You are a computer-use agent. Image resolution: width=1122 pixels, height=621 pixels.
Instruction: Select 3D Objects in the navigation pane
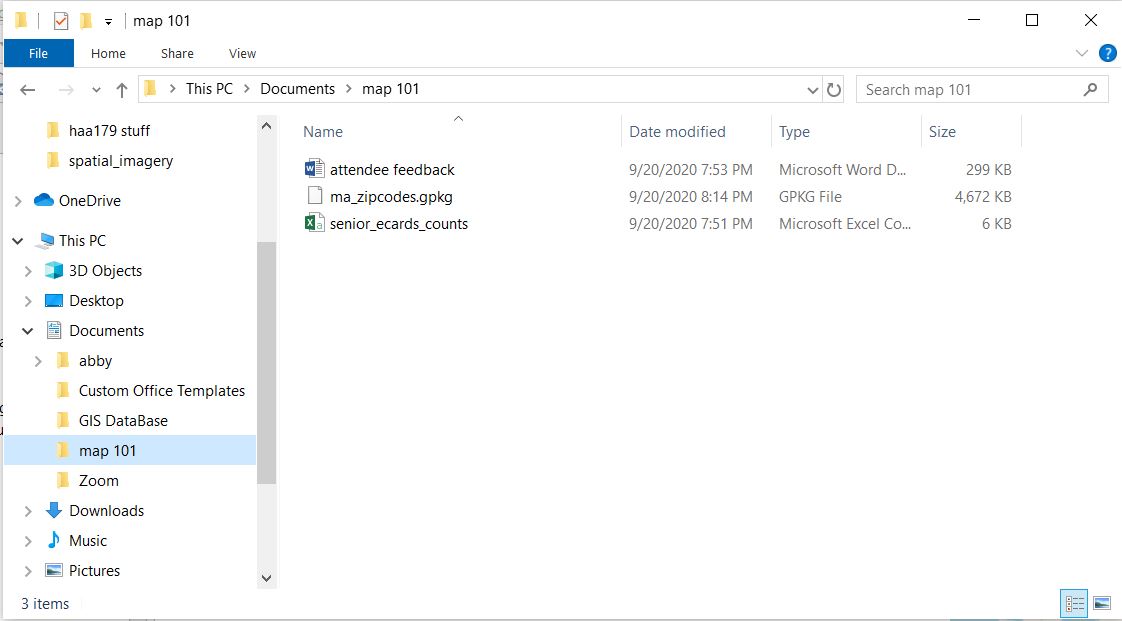coord(105,270)
